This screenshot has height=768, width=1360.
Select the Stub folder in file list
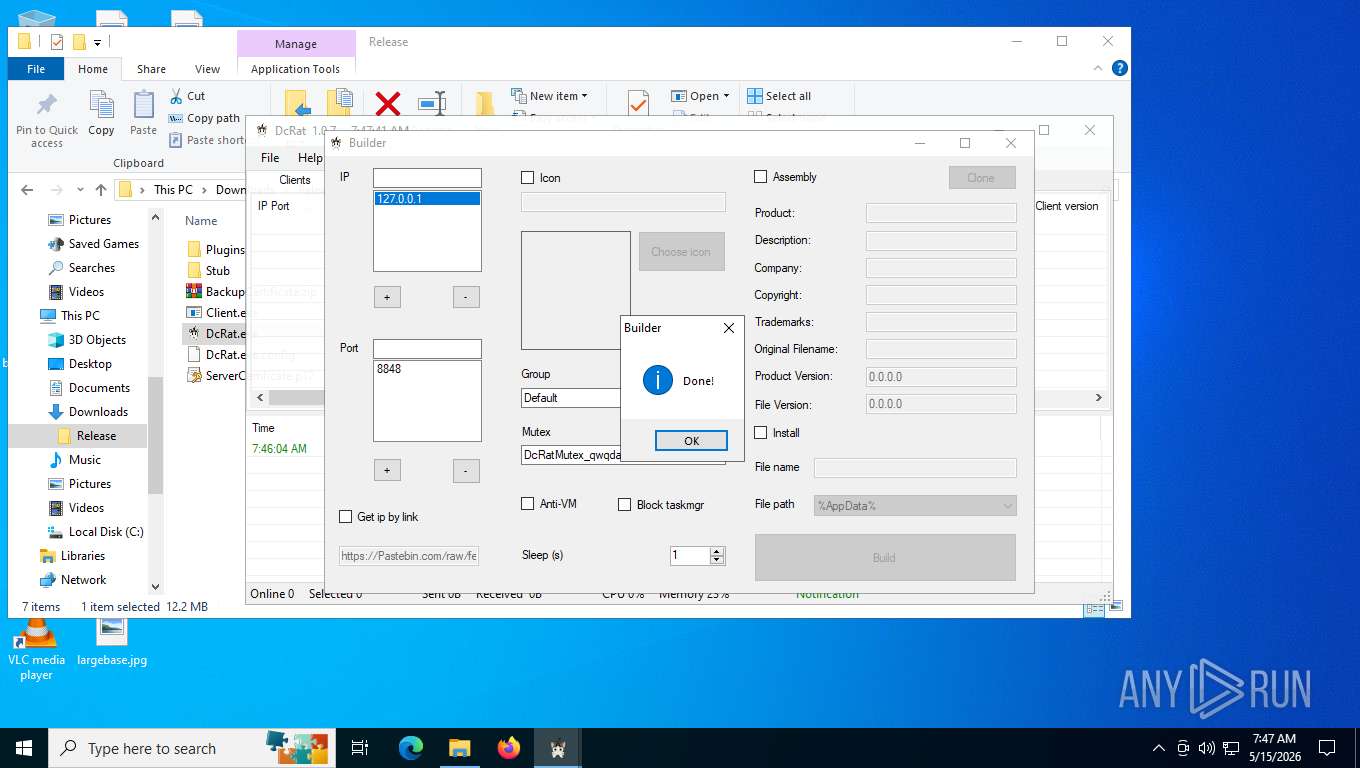(x=209, y=271)
